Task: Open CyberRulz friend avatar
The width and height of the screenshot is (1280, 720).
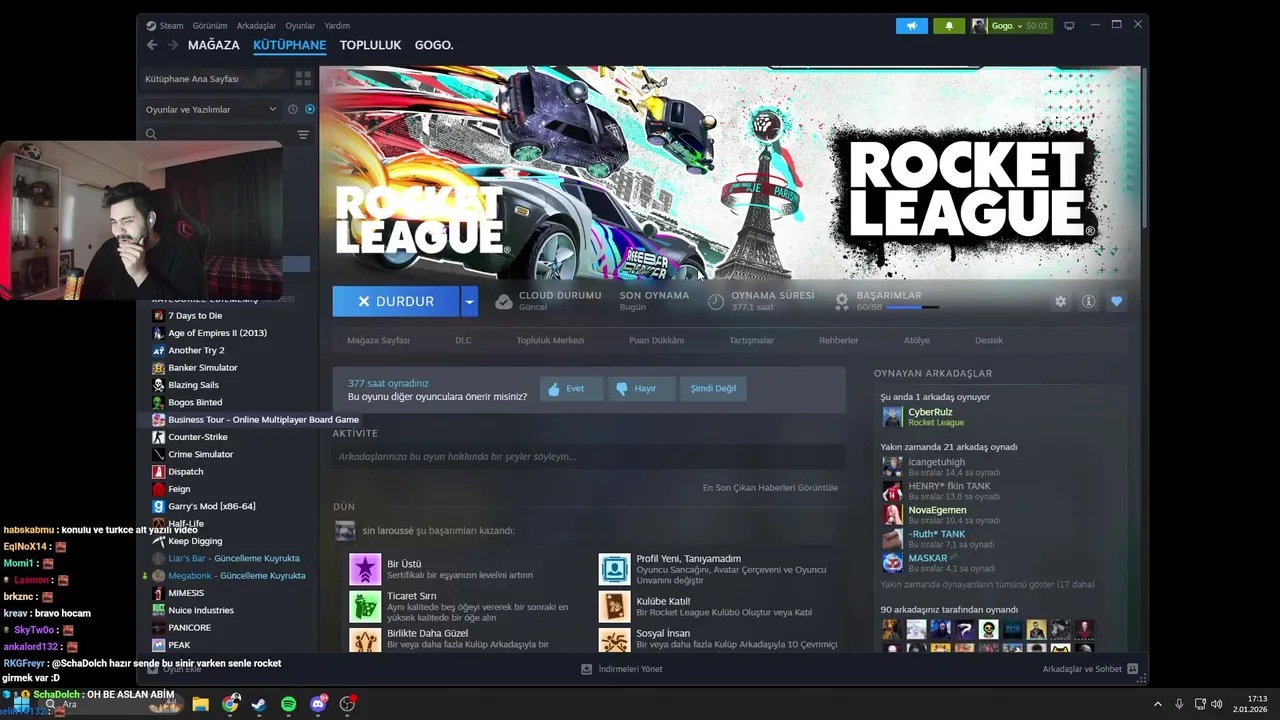Action: 892,417
